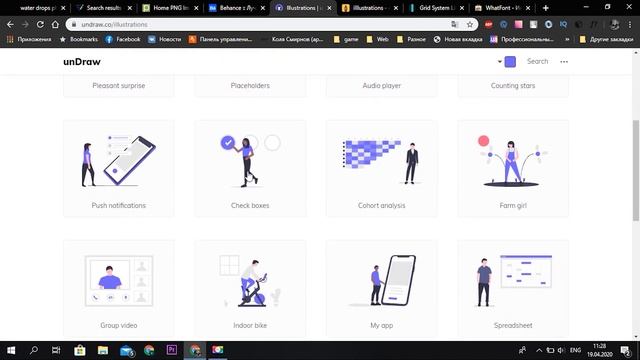
Task: Click the Search link in unDraw header
Action: 537,61
